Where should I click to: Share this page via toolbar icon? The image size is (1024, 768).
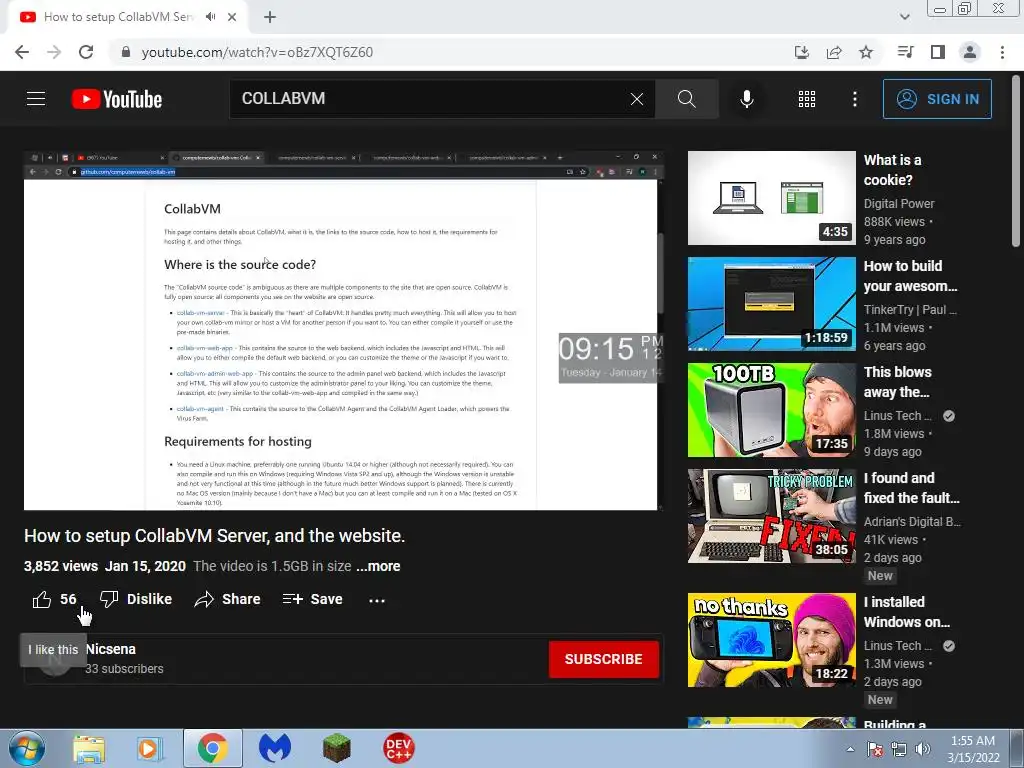[x=834, y=52]
